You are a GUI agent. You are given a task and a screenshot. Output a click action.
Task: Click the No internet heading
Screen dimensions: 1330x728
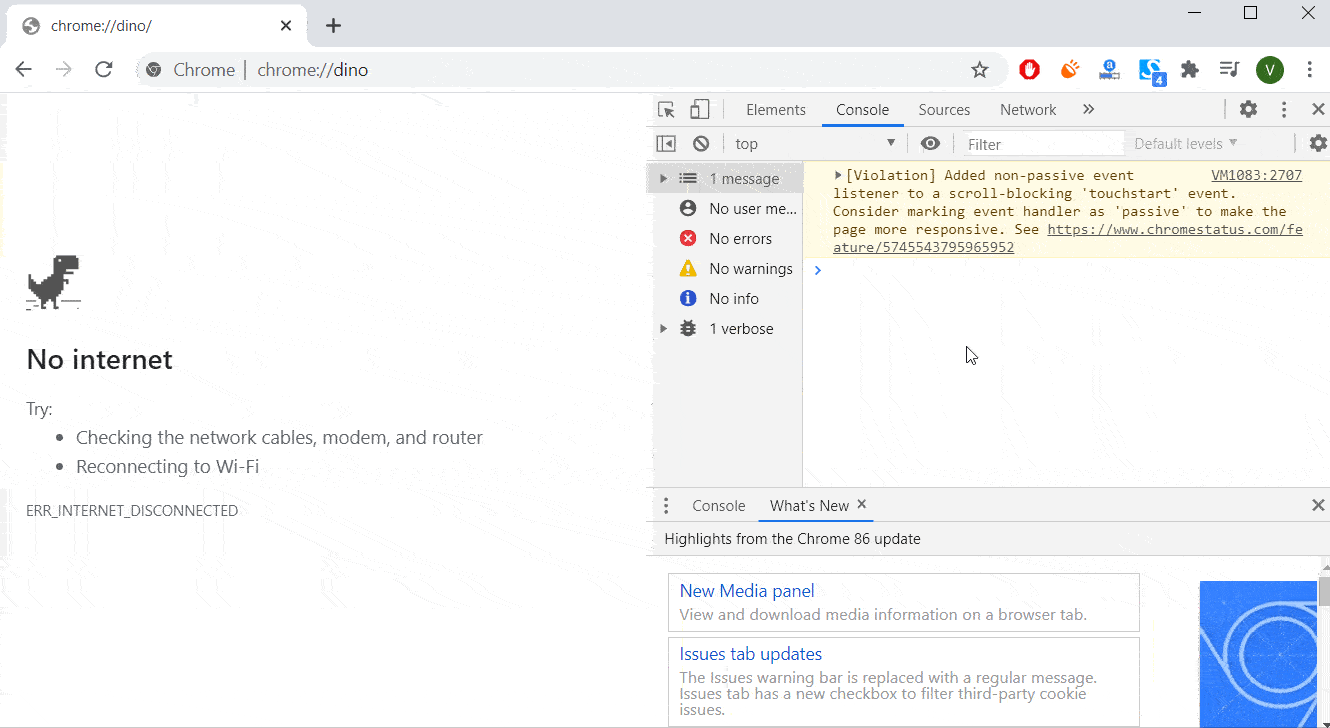100,360
